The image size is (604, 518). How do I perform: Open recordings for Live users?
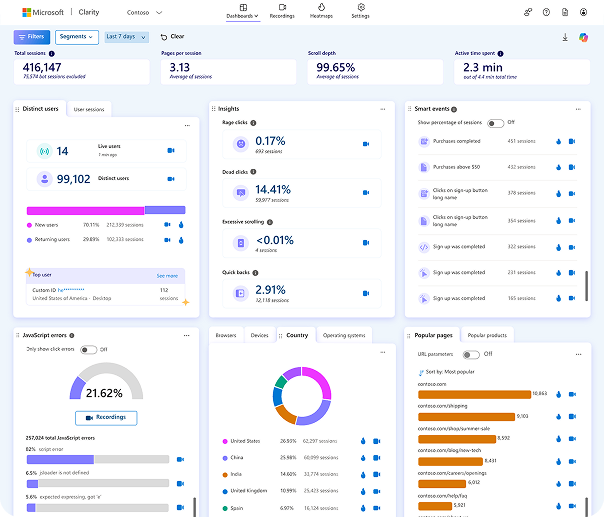[x=170, y=151]
